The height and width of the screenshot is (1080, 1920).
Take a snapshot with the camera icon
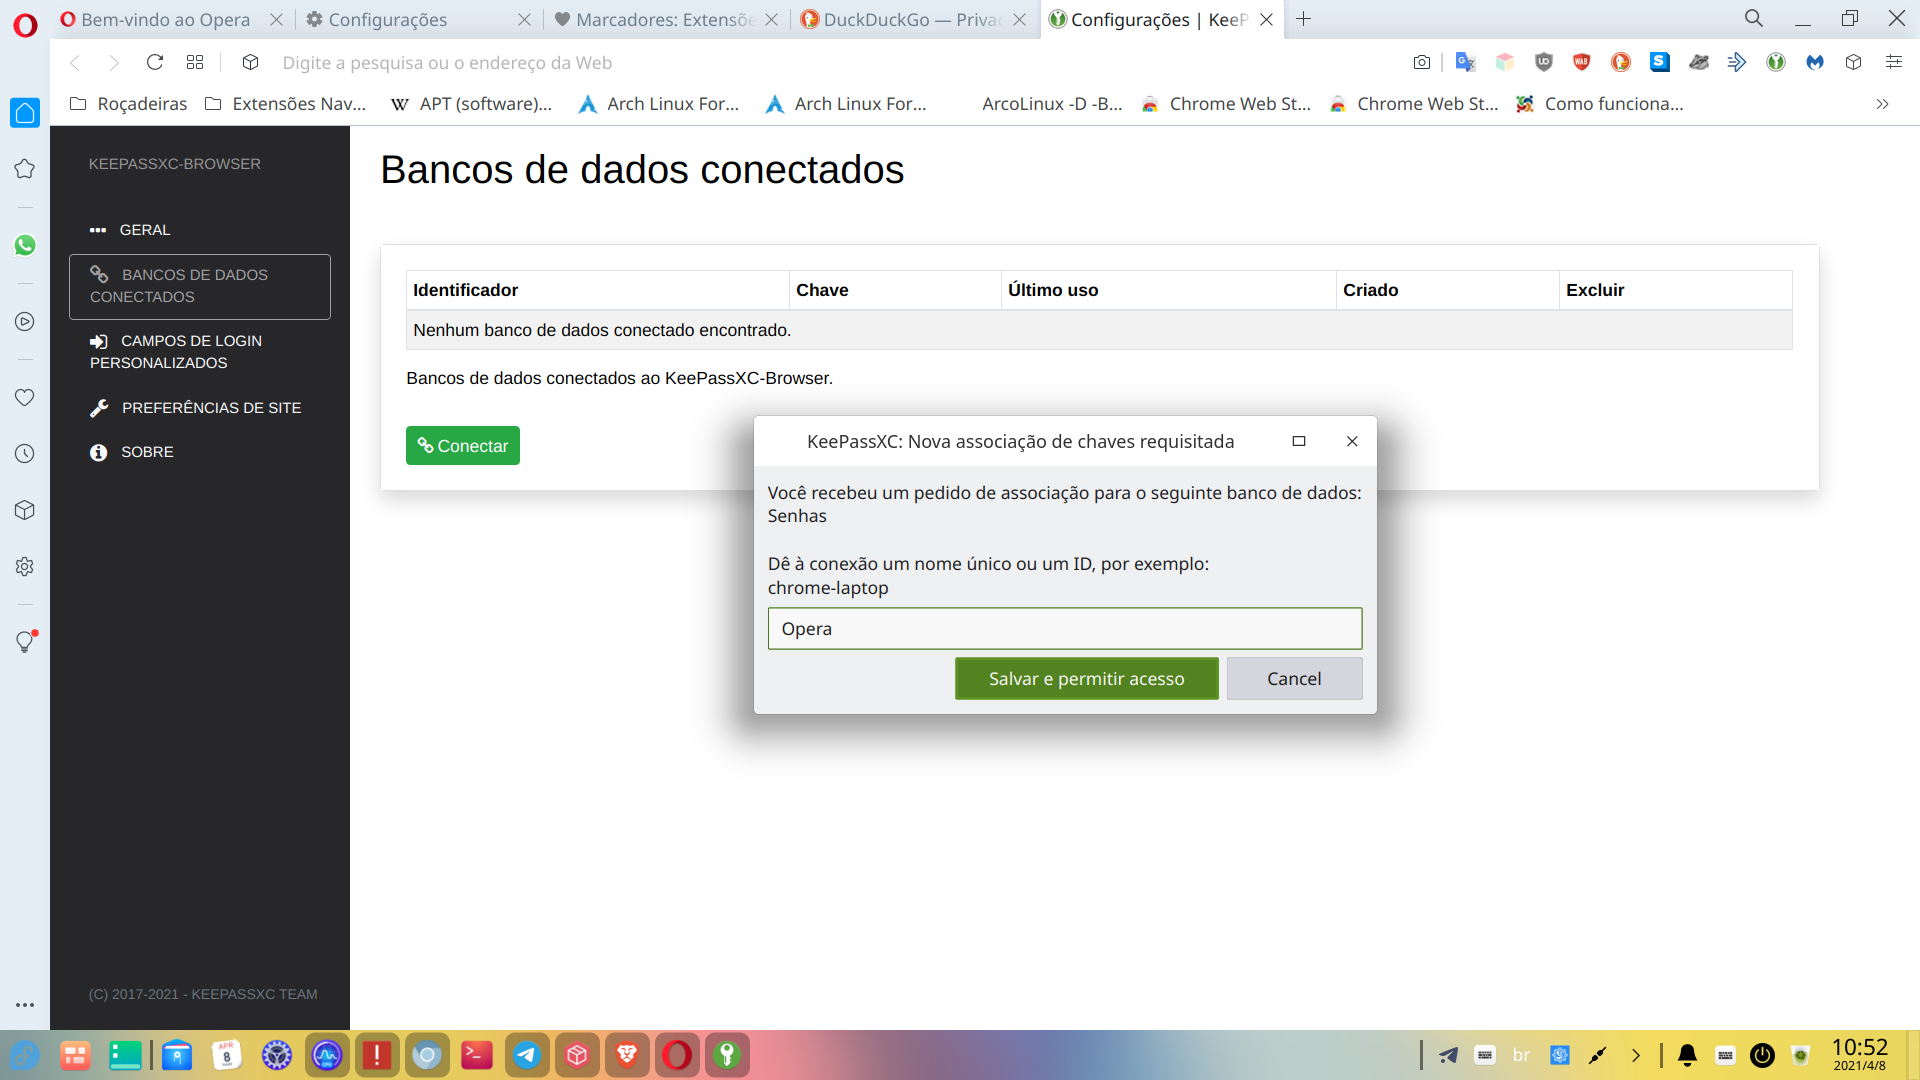point(1421,62)
